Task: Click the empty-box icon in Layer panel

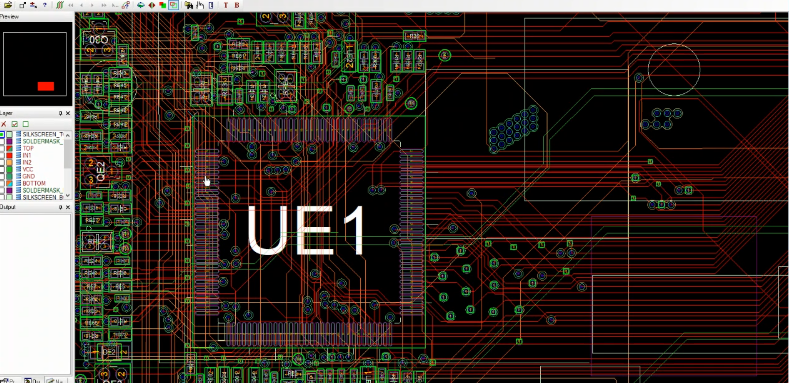Action: pos(26,124)
